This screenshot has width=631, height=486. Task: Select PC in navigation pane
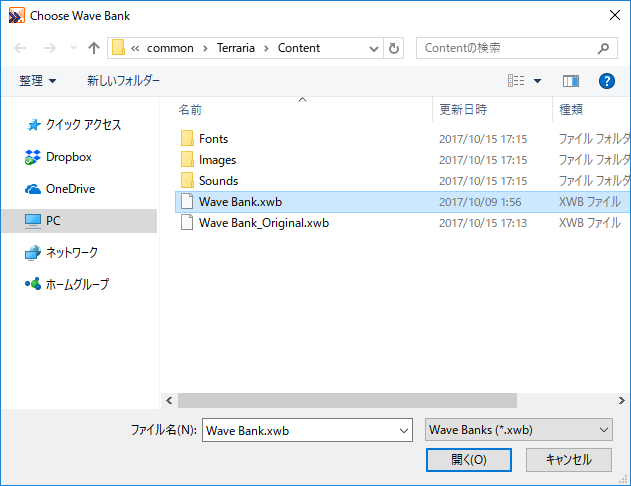tap(79, 220)
